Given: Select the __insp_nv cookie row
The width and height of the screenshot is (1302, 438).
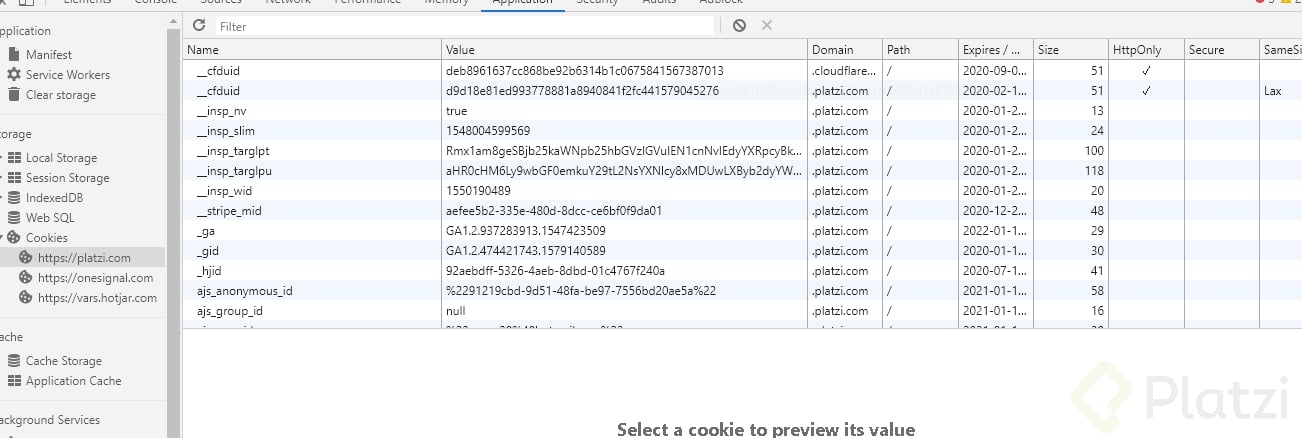Looking at the screenshot, I should coord(743,111).
